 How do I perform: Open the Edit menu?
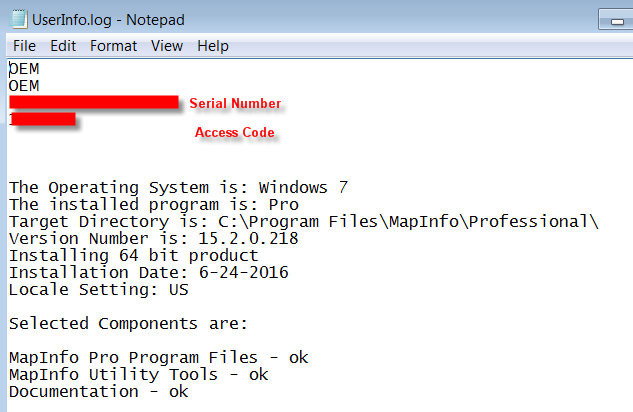[63, 46]
